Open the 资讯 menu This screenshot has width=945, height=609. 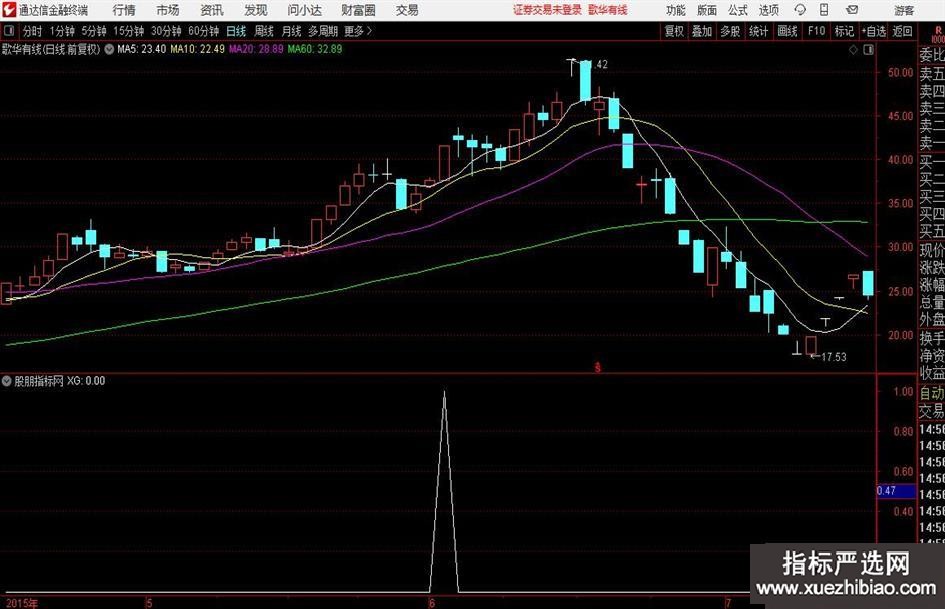[x=212, y=10]
